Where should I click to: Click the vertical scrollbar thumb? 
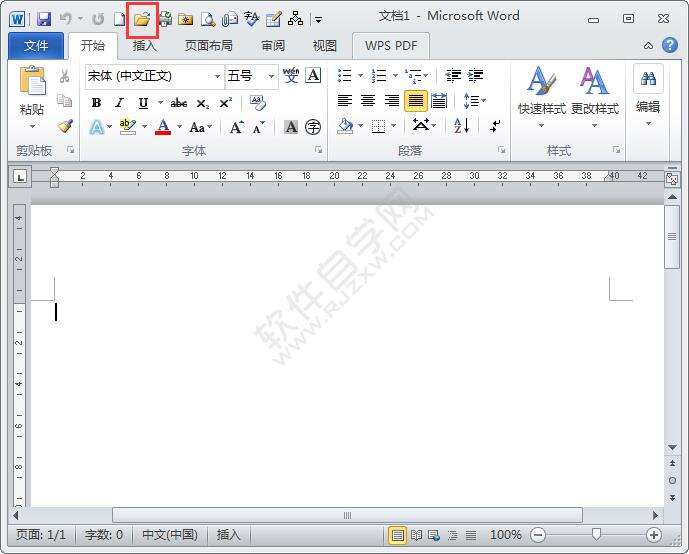[671, 237]
